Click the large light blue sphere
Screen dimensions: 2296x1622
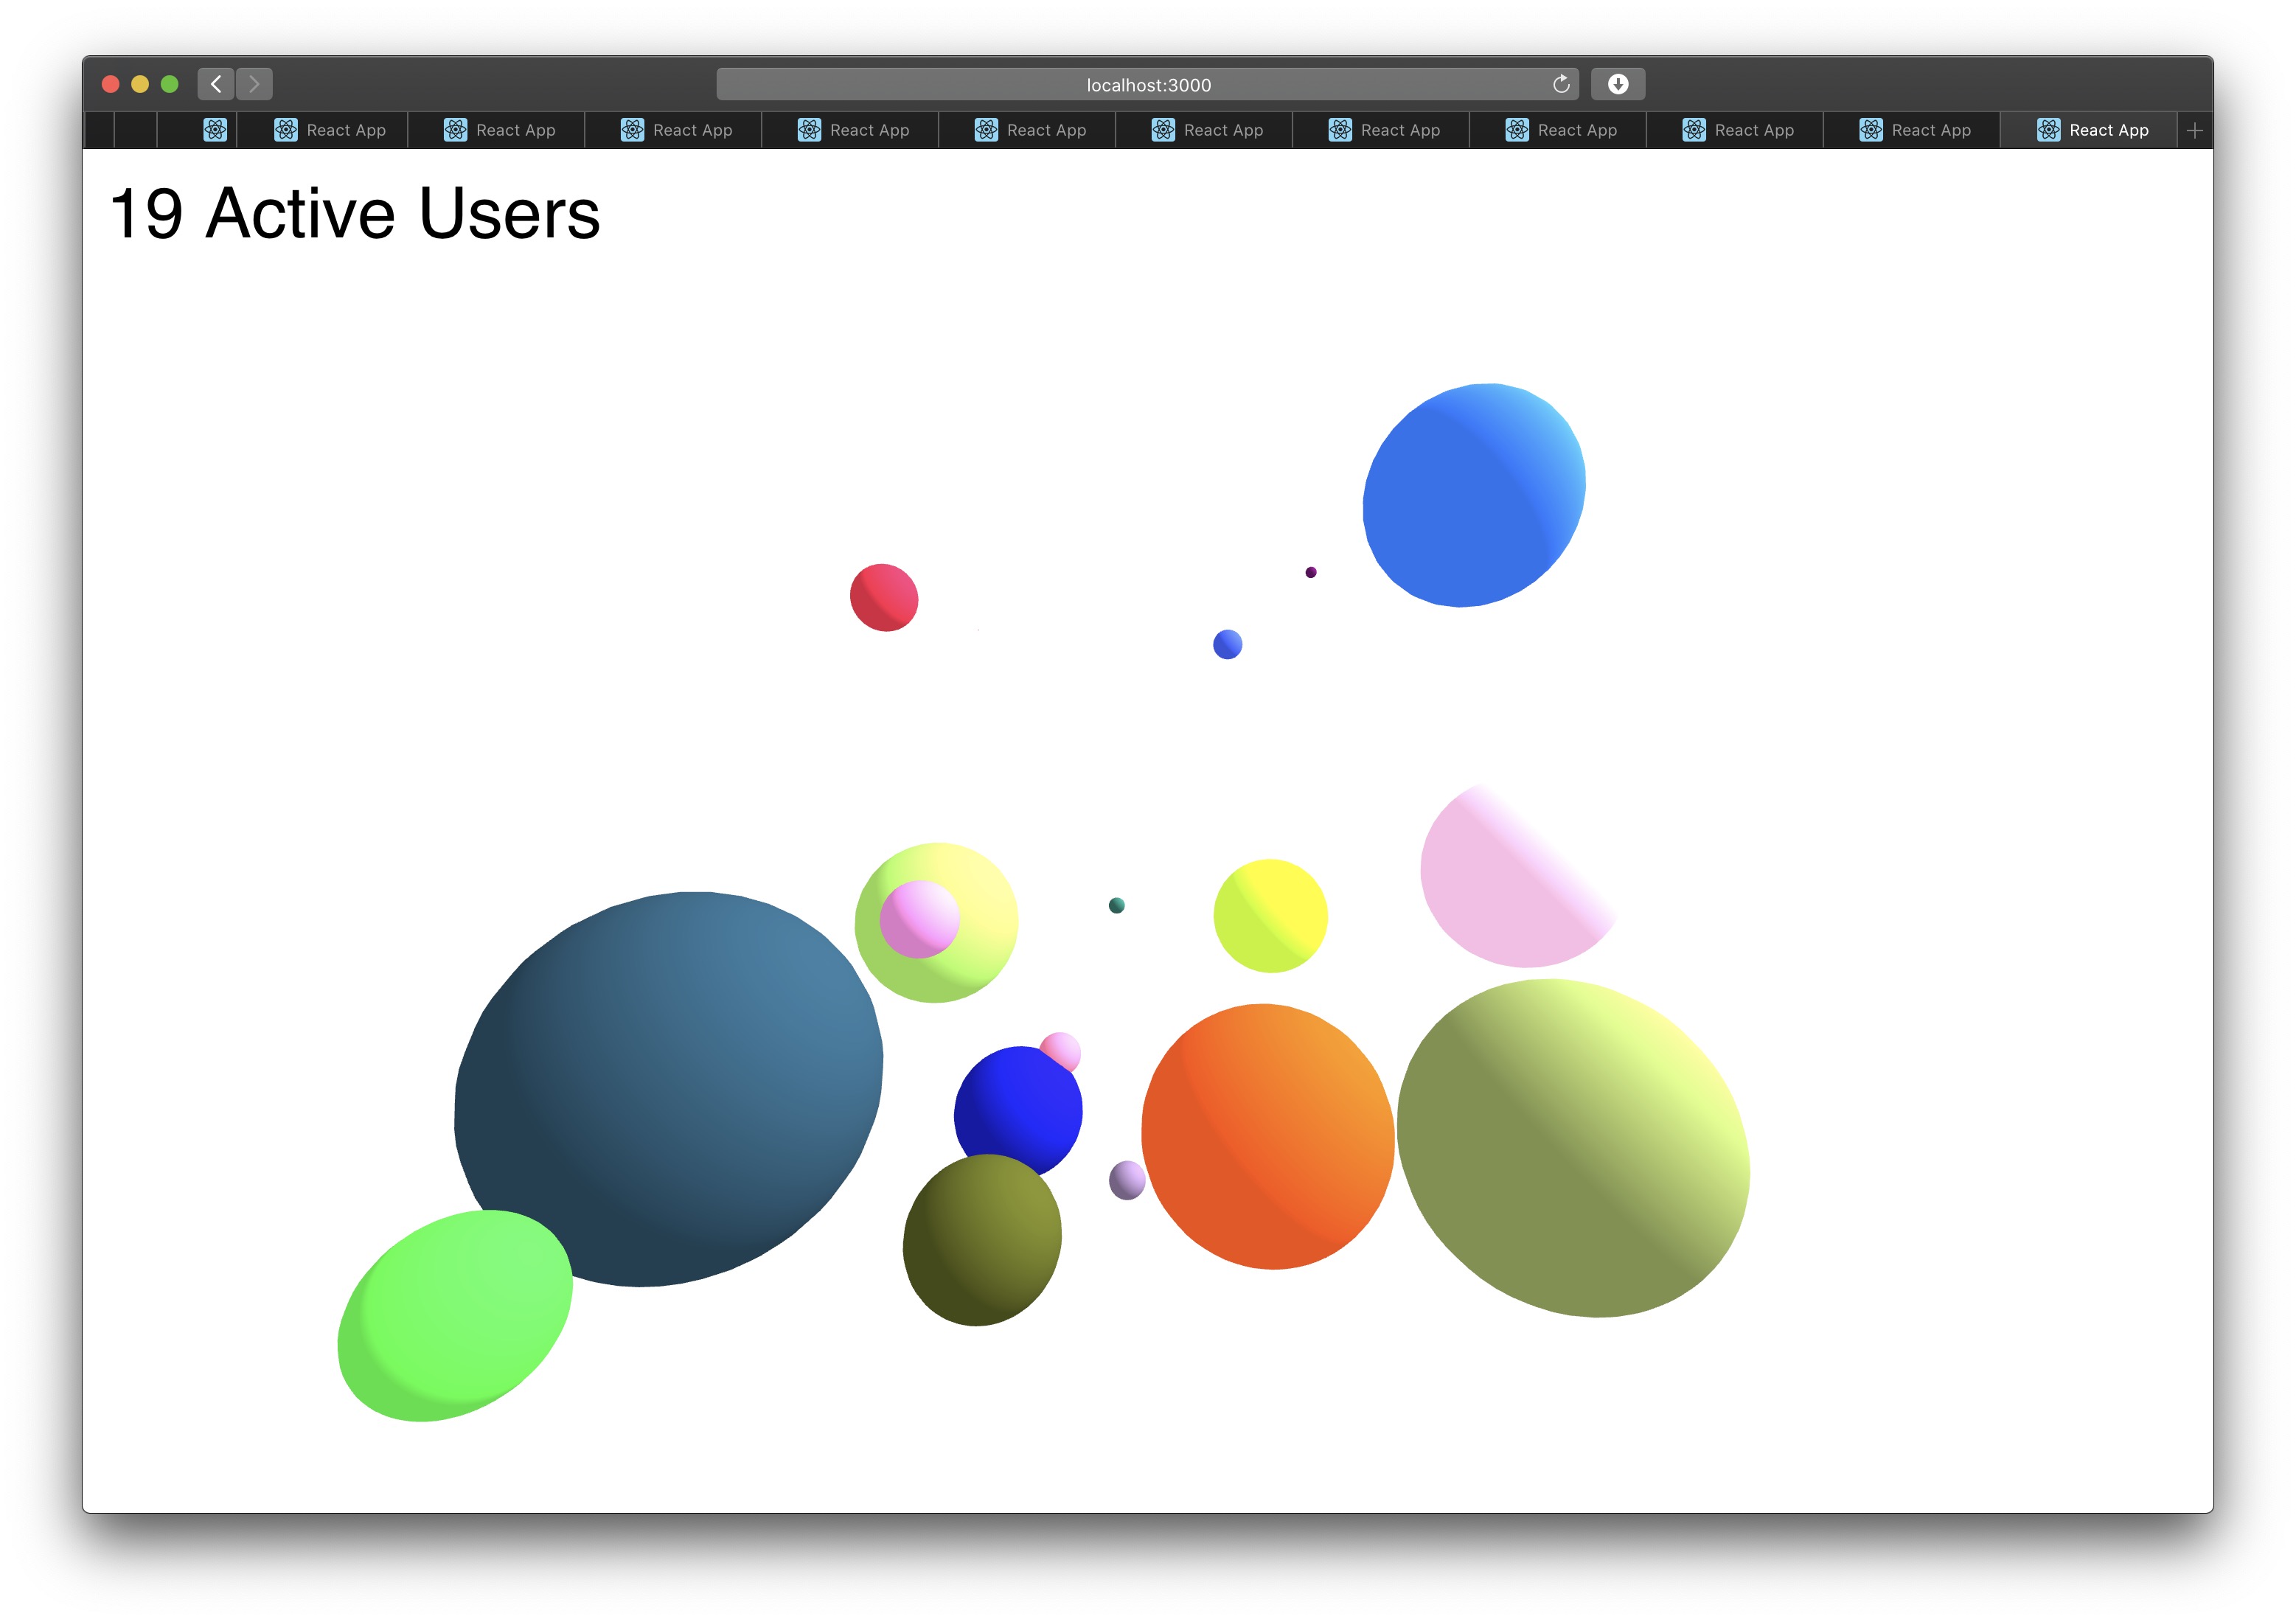[x=1473, y=495]
